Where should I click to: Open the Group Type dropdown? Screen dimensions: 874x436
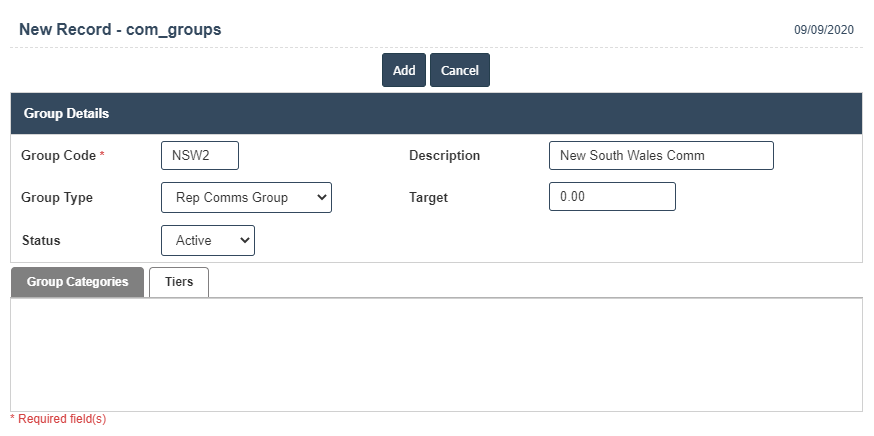click(246, 198)
